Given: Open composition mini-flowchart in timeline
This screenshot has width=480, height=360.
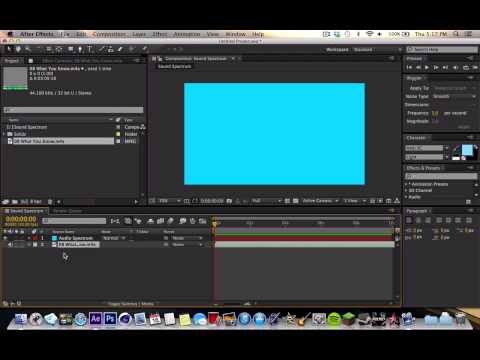Looking at the screenshot, I should coord(115,221).
